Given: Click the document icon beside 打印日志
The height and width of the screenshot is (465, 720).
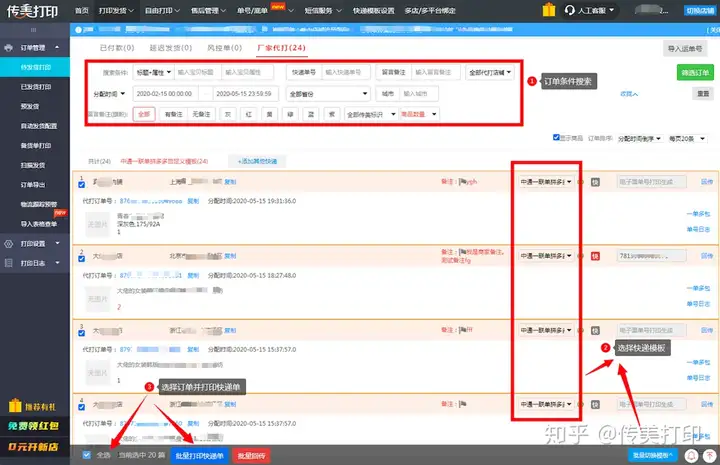Looking at the screenshot, I should coord(8,263).
